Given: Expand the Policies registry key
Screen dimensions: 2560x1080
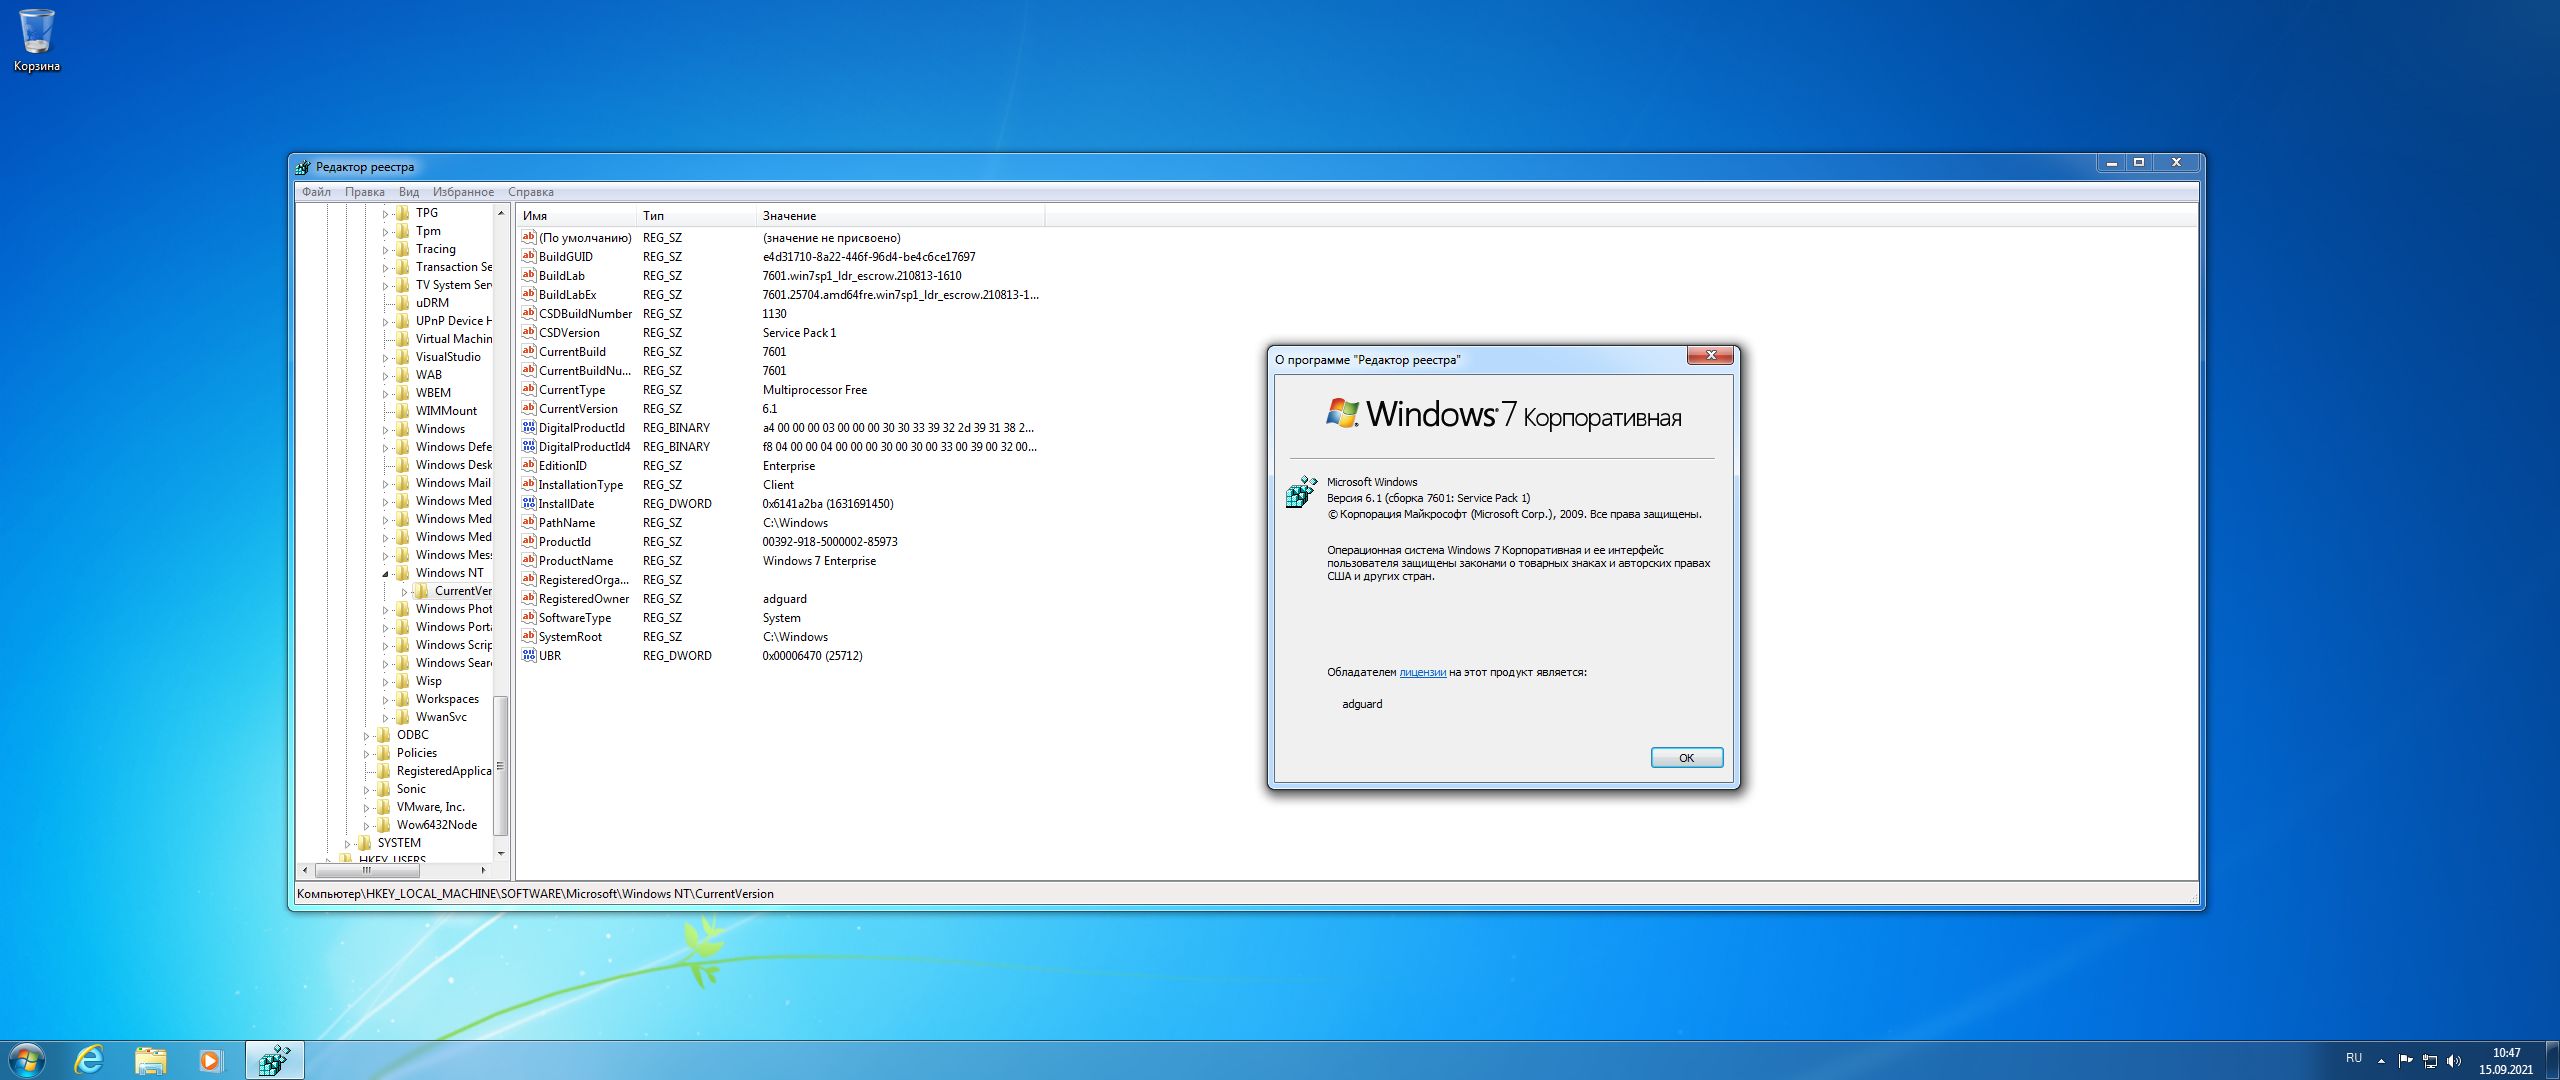Looking at the screenshot, I should (x=366, y=754).
